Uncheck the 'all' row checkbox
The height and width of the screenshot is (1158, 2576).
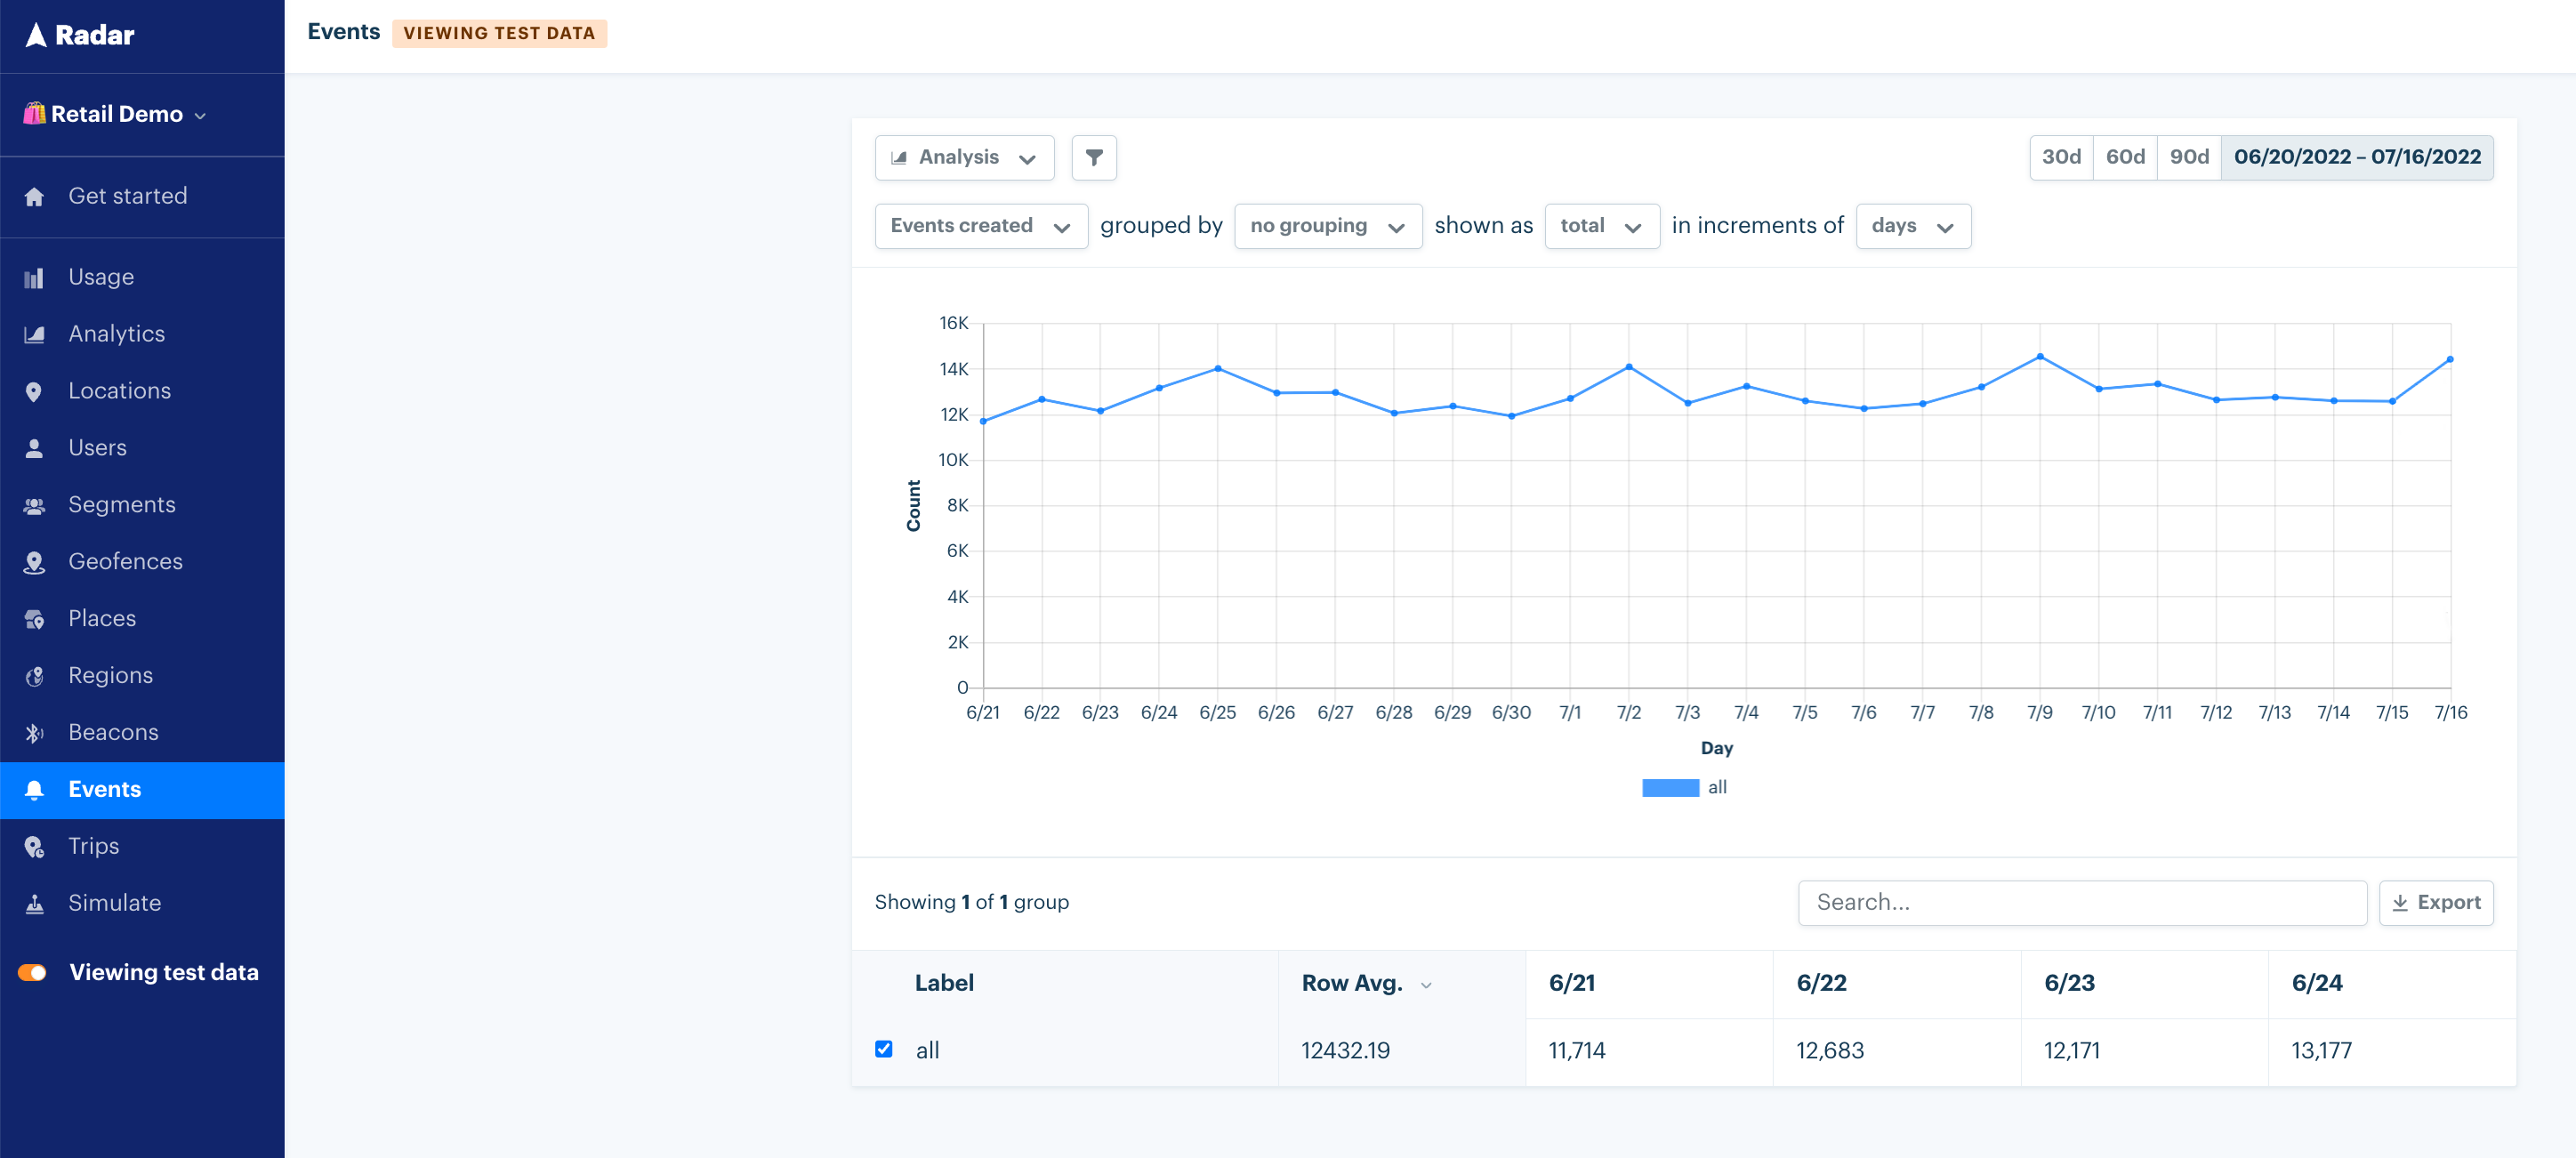[883, 1048]
